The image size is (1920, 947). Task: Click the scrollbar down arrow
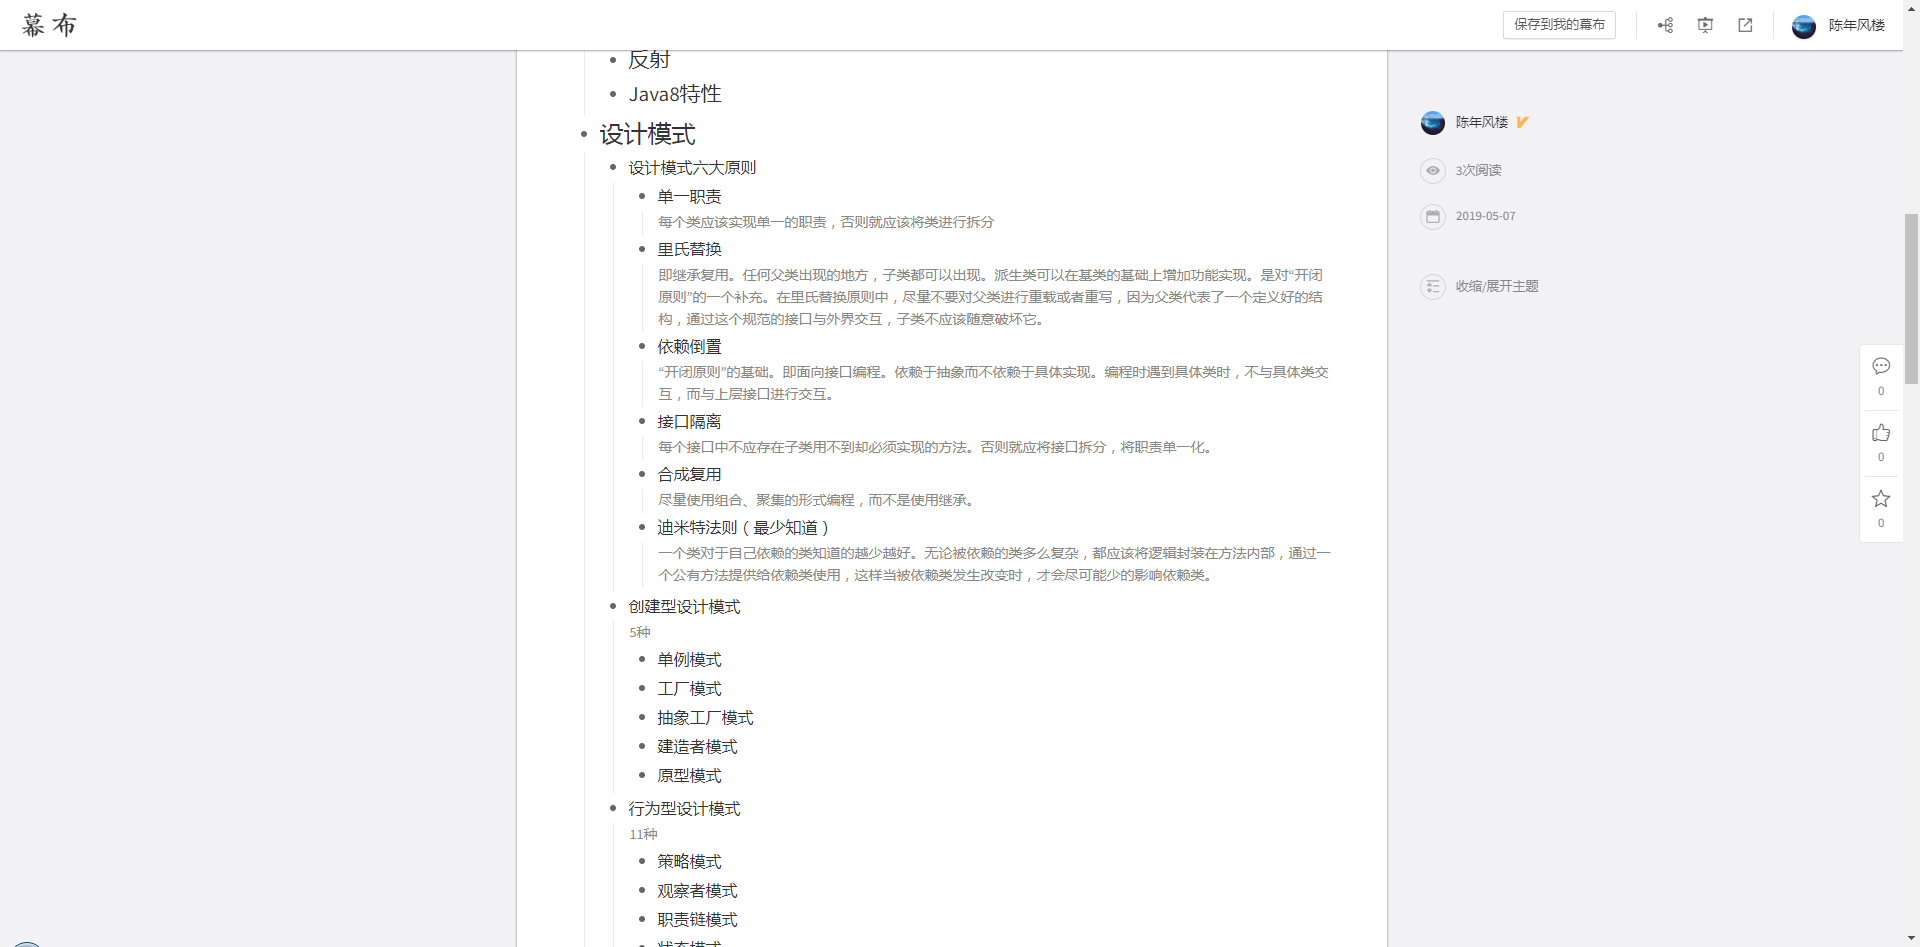(1911, 938)
